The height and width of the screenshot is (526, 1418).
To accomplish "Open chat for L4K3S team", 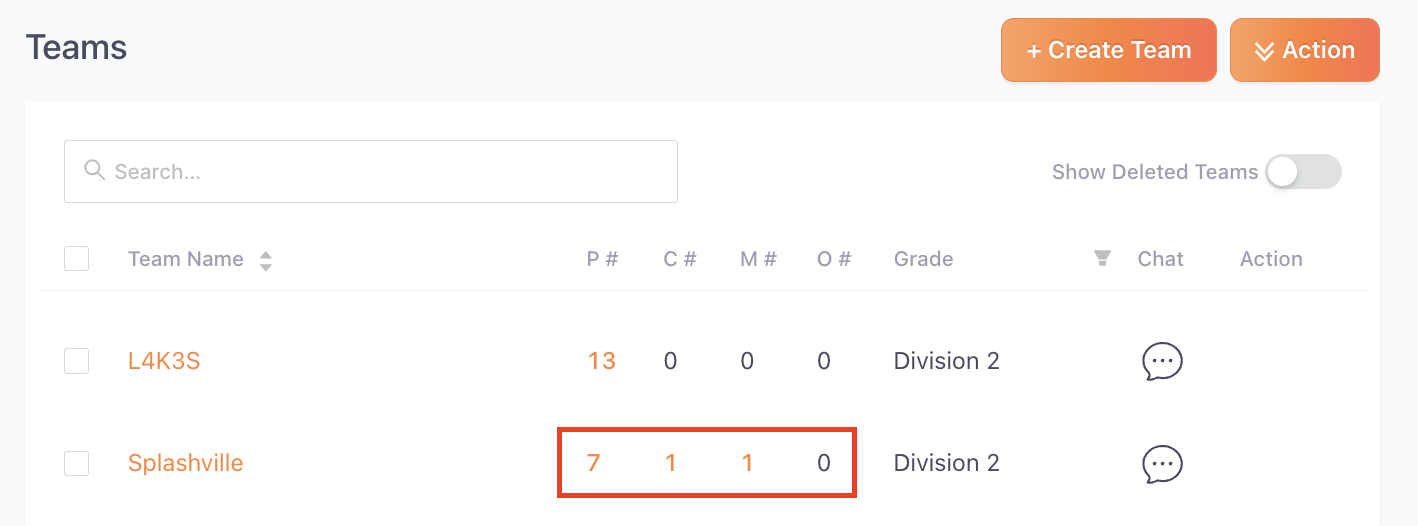I will pos(1162,361).
